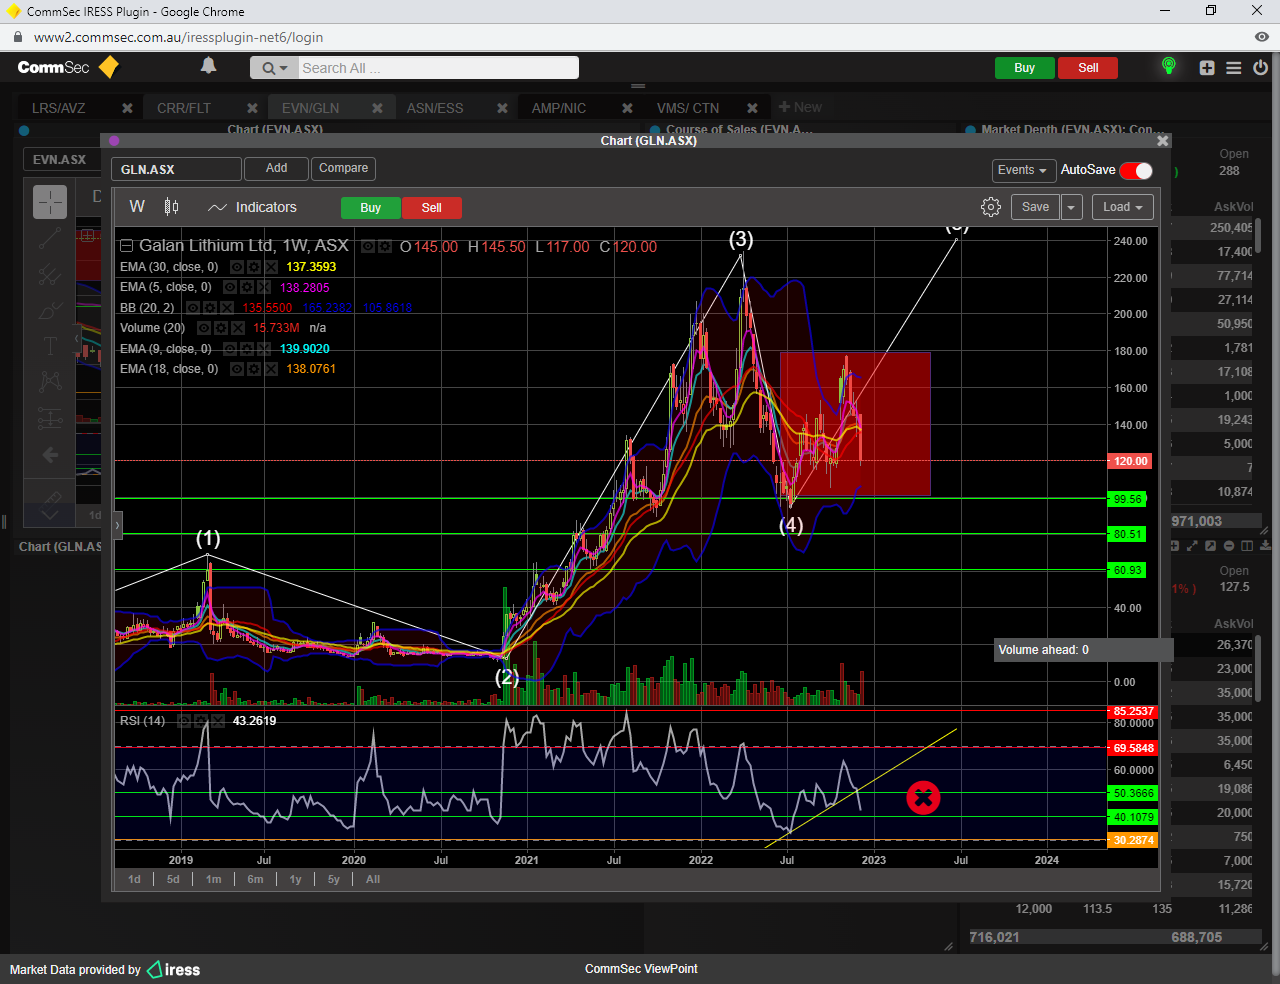Close the Chart (GLN.ASX) popup window
The height and width of the screenshot is (984, 1280).
tap(1162, 141)
